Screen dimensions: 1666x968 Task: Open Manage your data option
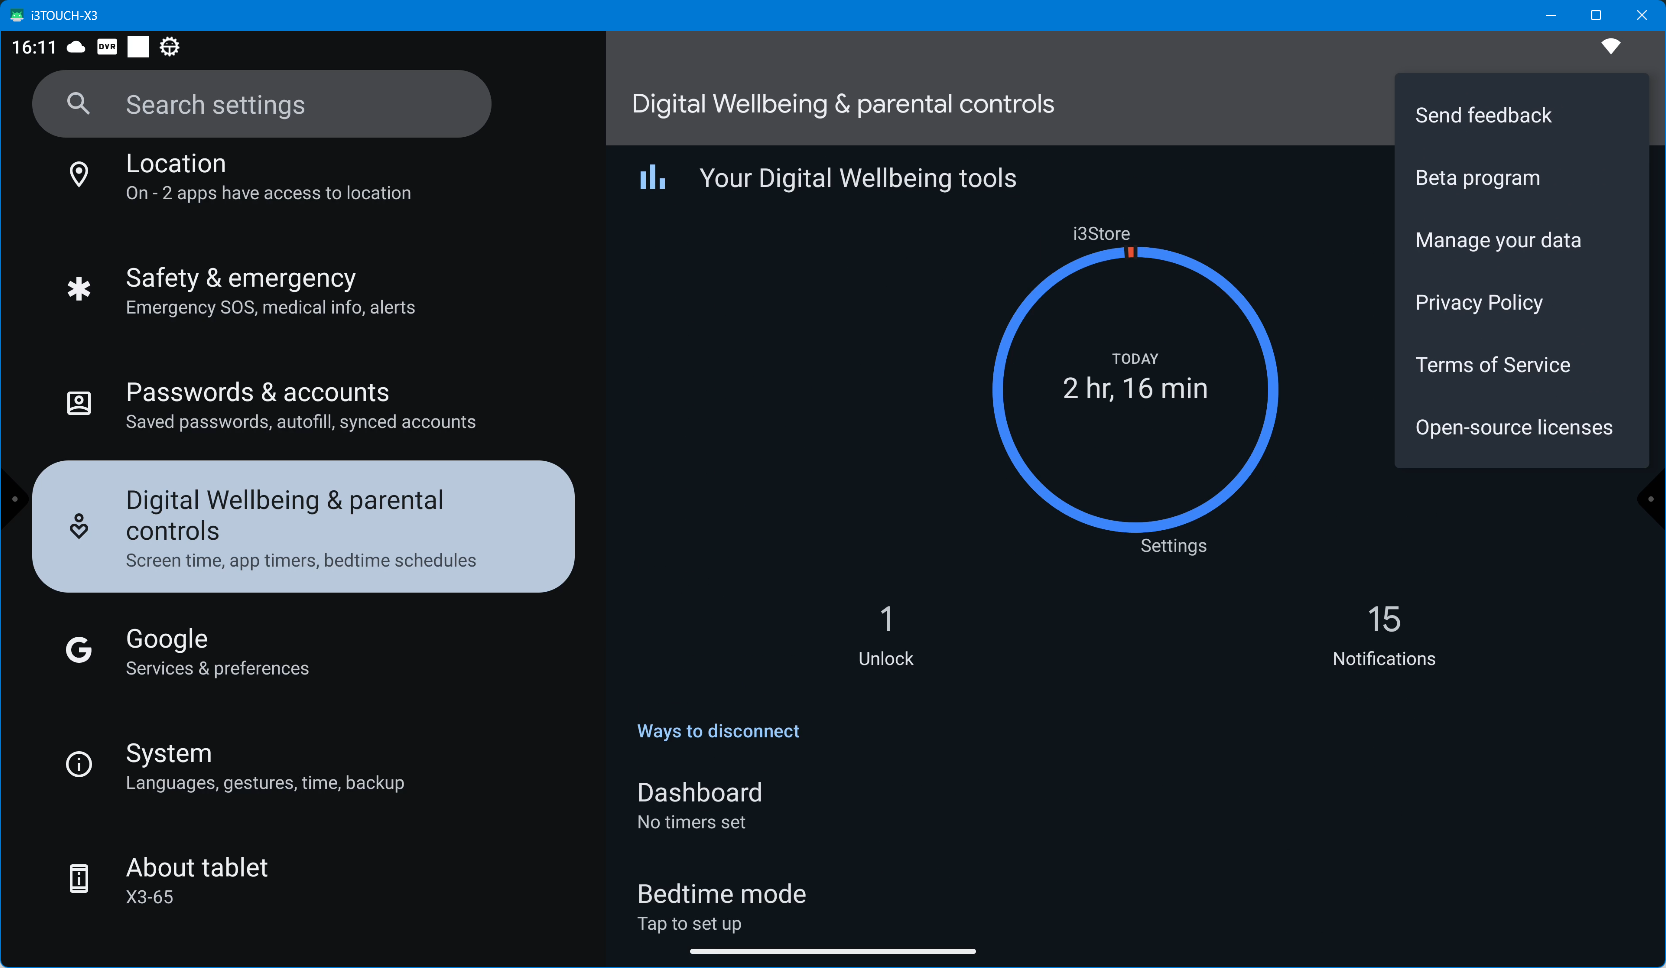1497,241
